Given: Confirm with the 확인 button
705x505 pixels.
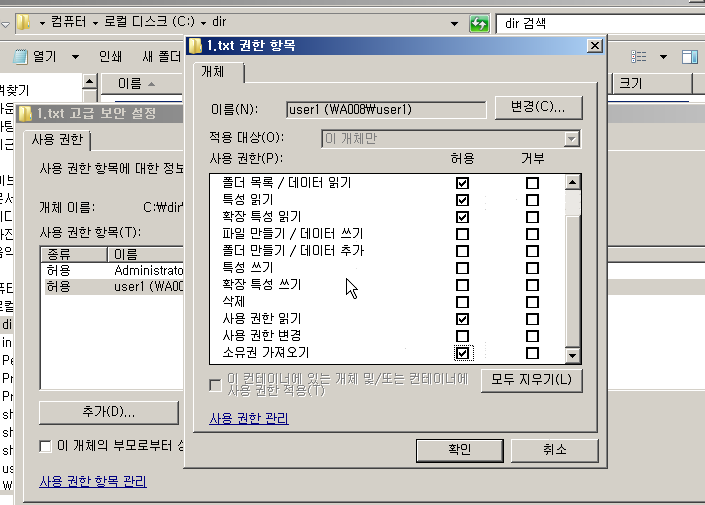Looking at the screenshot, I should (460, 450).
